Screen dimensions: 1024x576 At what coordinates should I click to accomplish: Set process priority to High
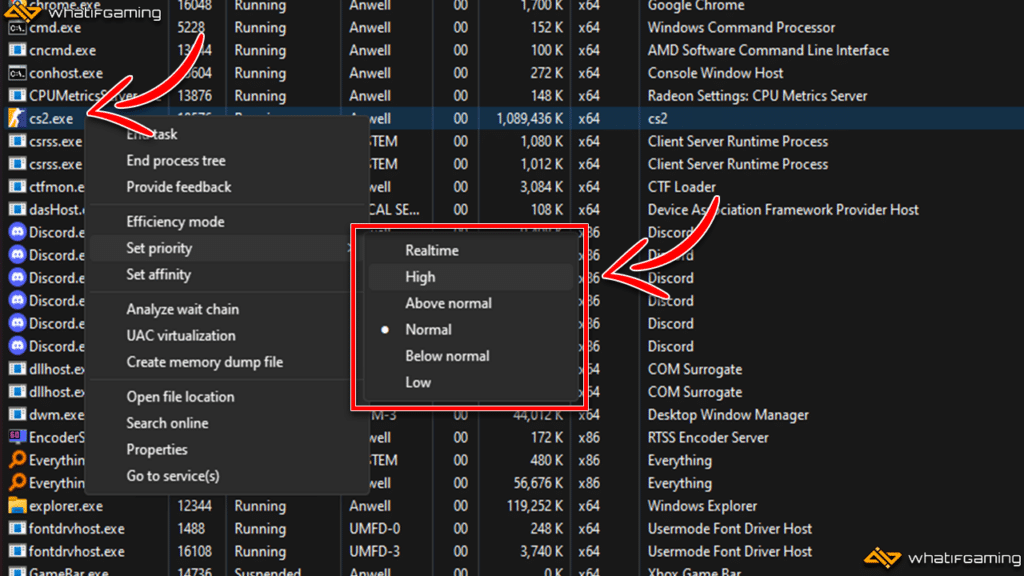(420, 277)
